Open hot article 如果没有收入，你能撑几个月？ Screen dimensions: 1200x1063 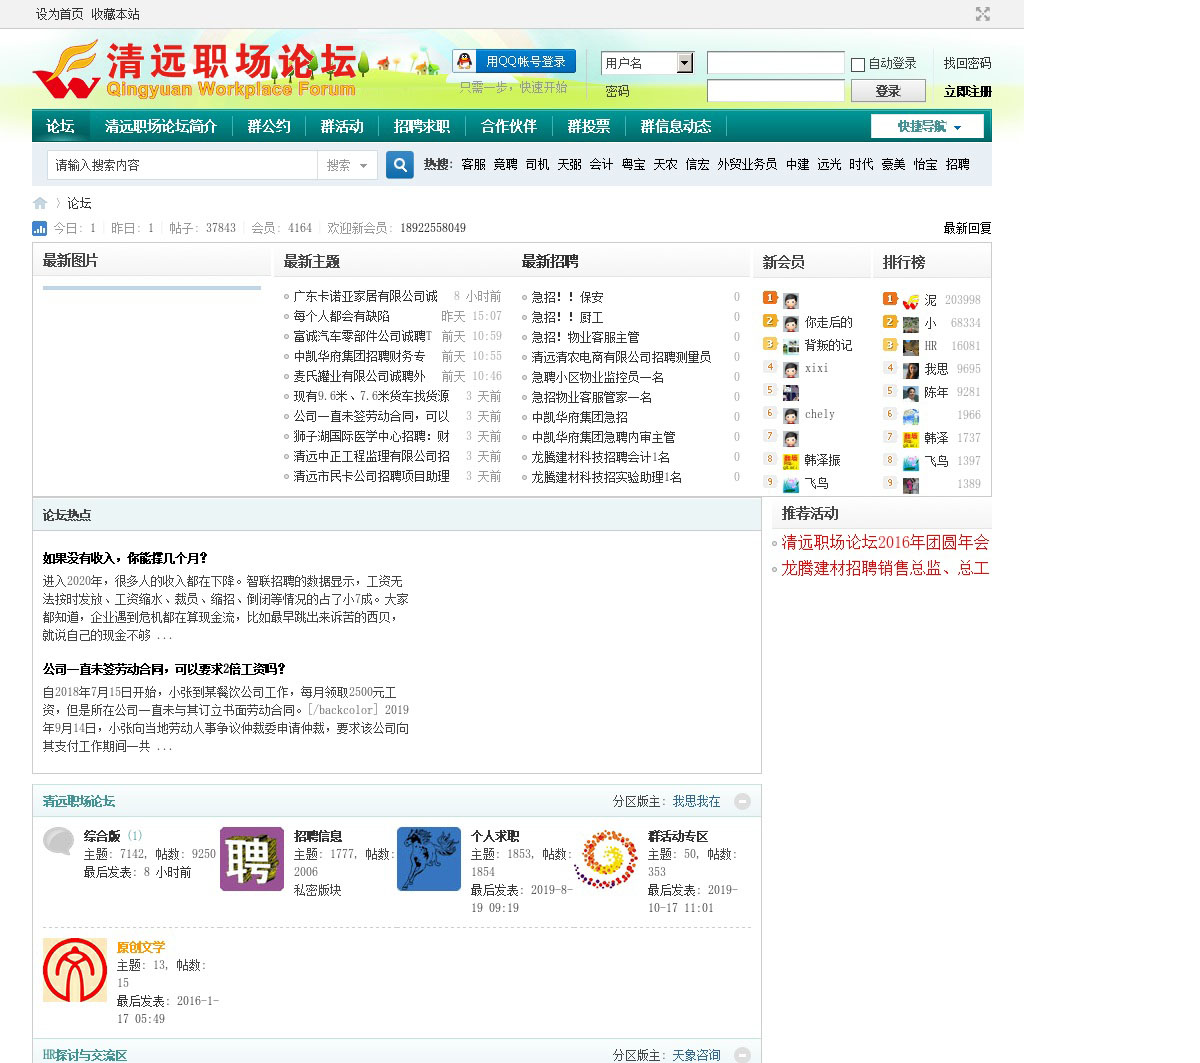pyautogui.click(x=125, y=558)
